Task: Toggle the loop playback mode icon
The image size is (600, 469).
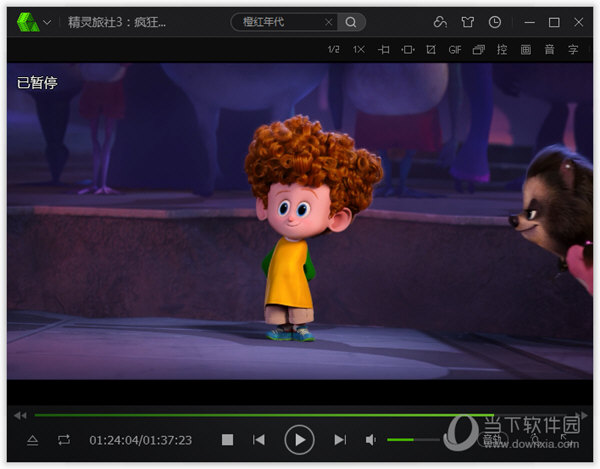Action: pyautogui.click(x=64, y=440)
